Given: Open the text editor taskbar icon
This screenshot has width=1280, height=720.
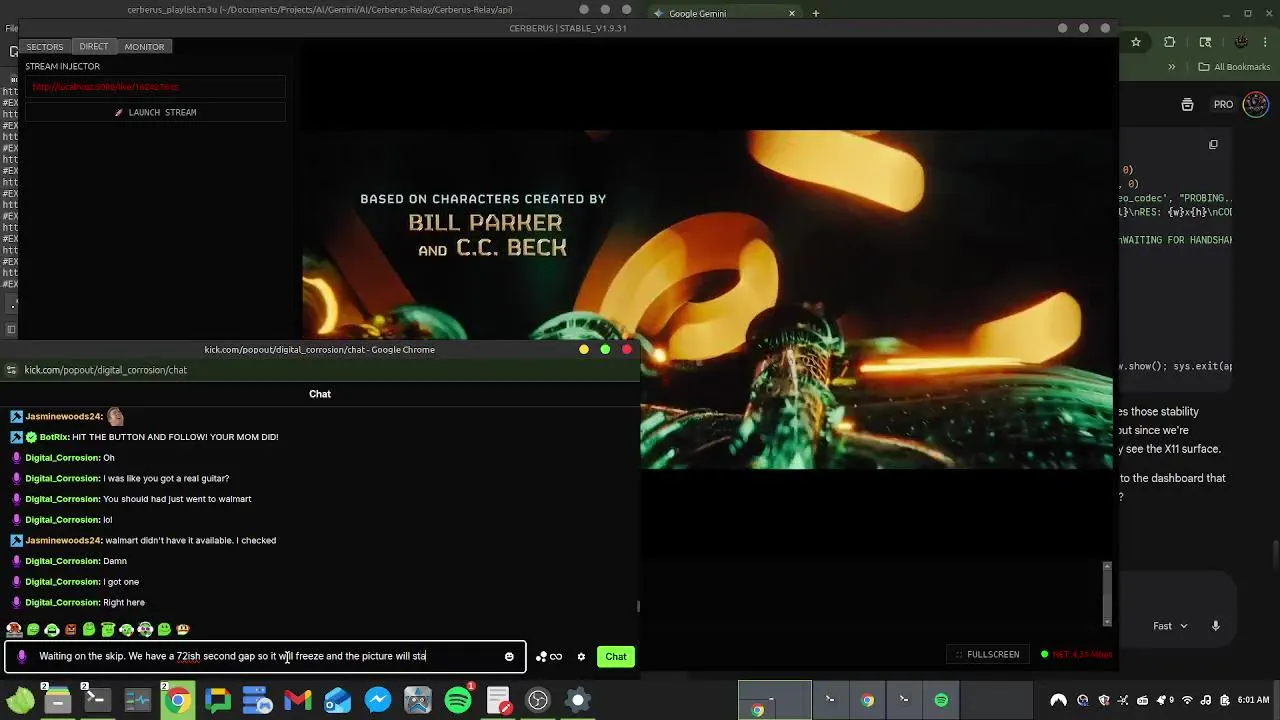Looking at the screenshot, I should coord(498,700).
